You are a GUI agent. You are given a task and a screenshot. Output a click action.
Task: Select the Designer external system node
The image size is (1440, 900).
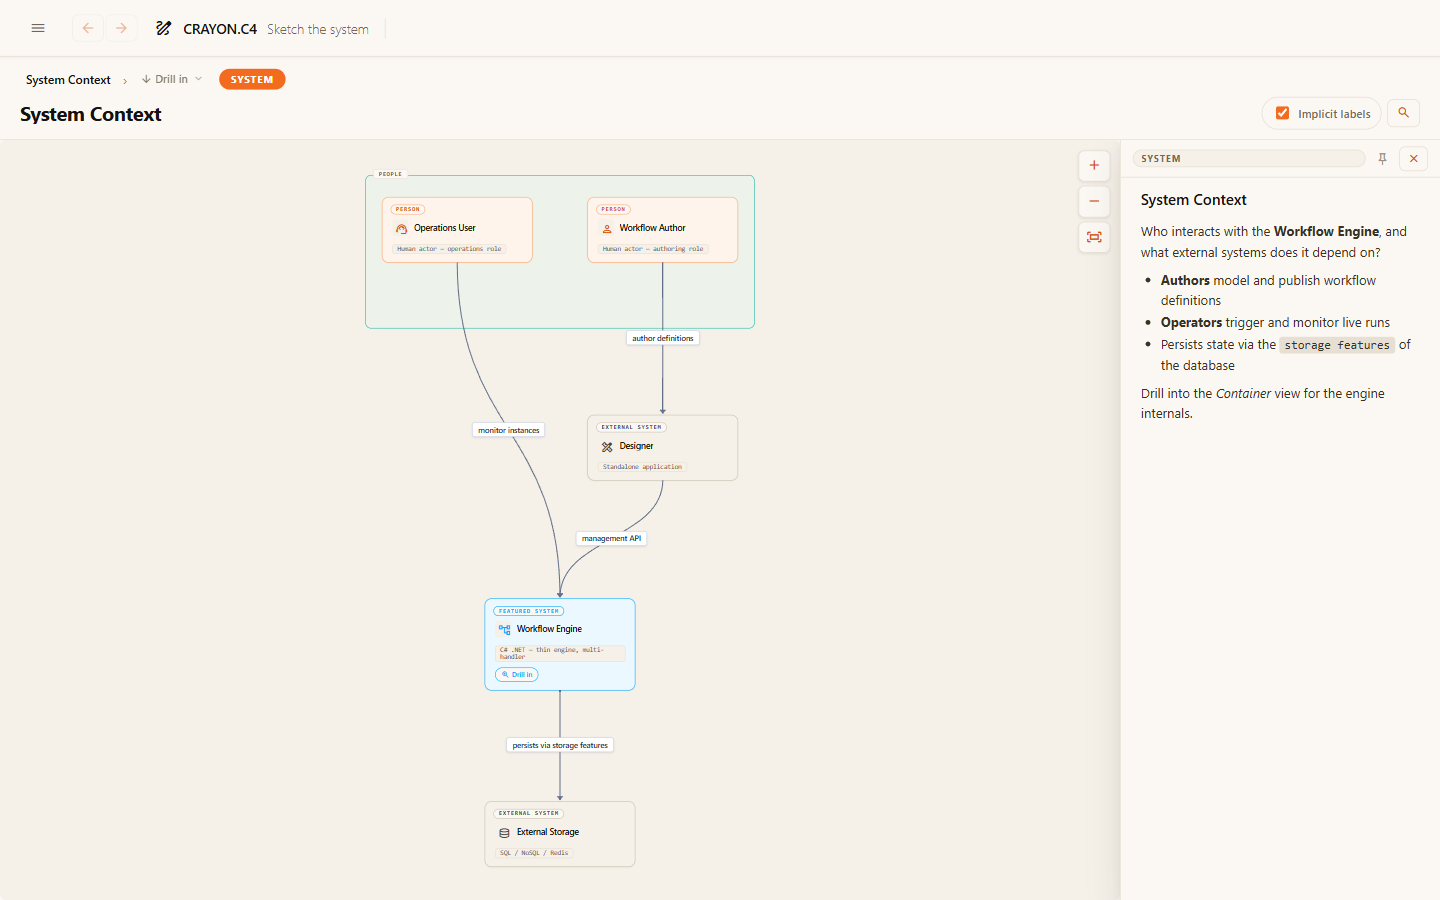(x=662, y=448)
